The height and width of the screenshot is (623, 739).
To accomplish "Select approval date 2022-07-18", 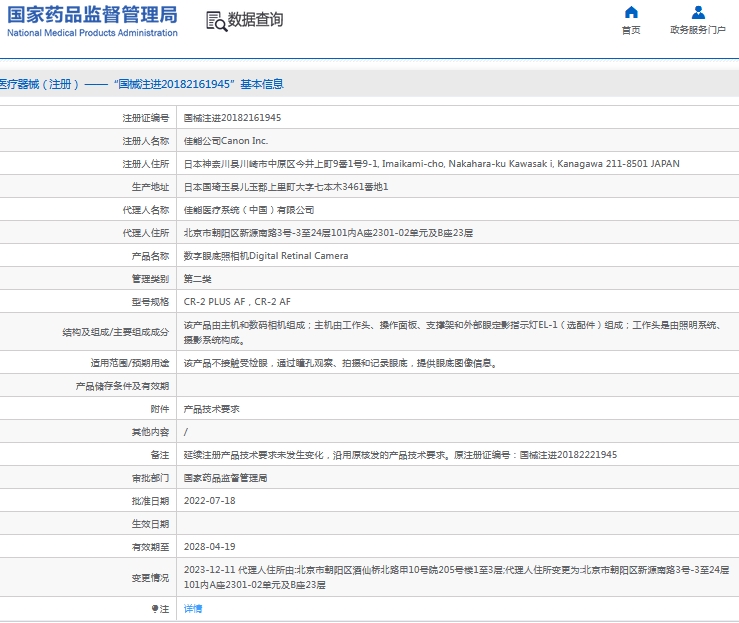I will (x=210, y=500).
